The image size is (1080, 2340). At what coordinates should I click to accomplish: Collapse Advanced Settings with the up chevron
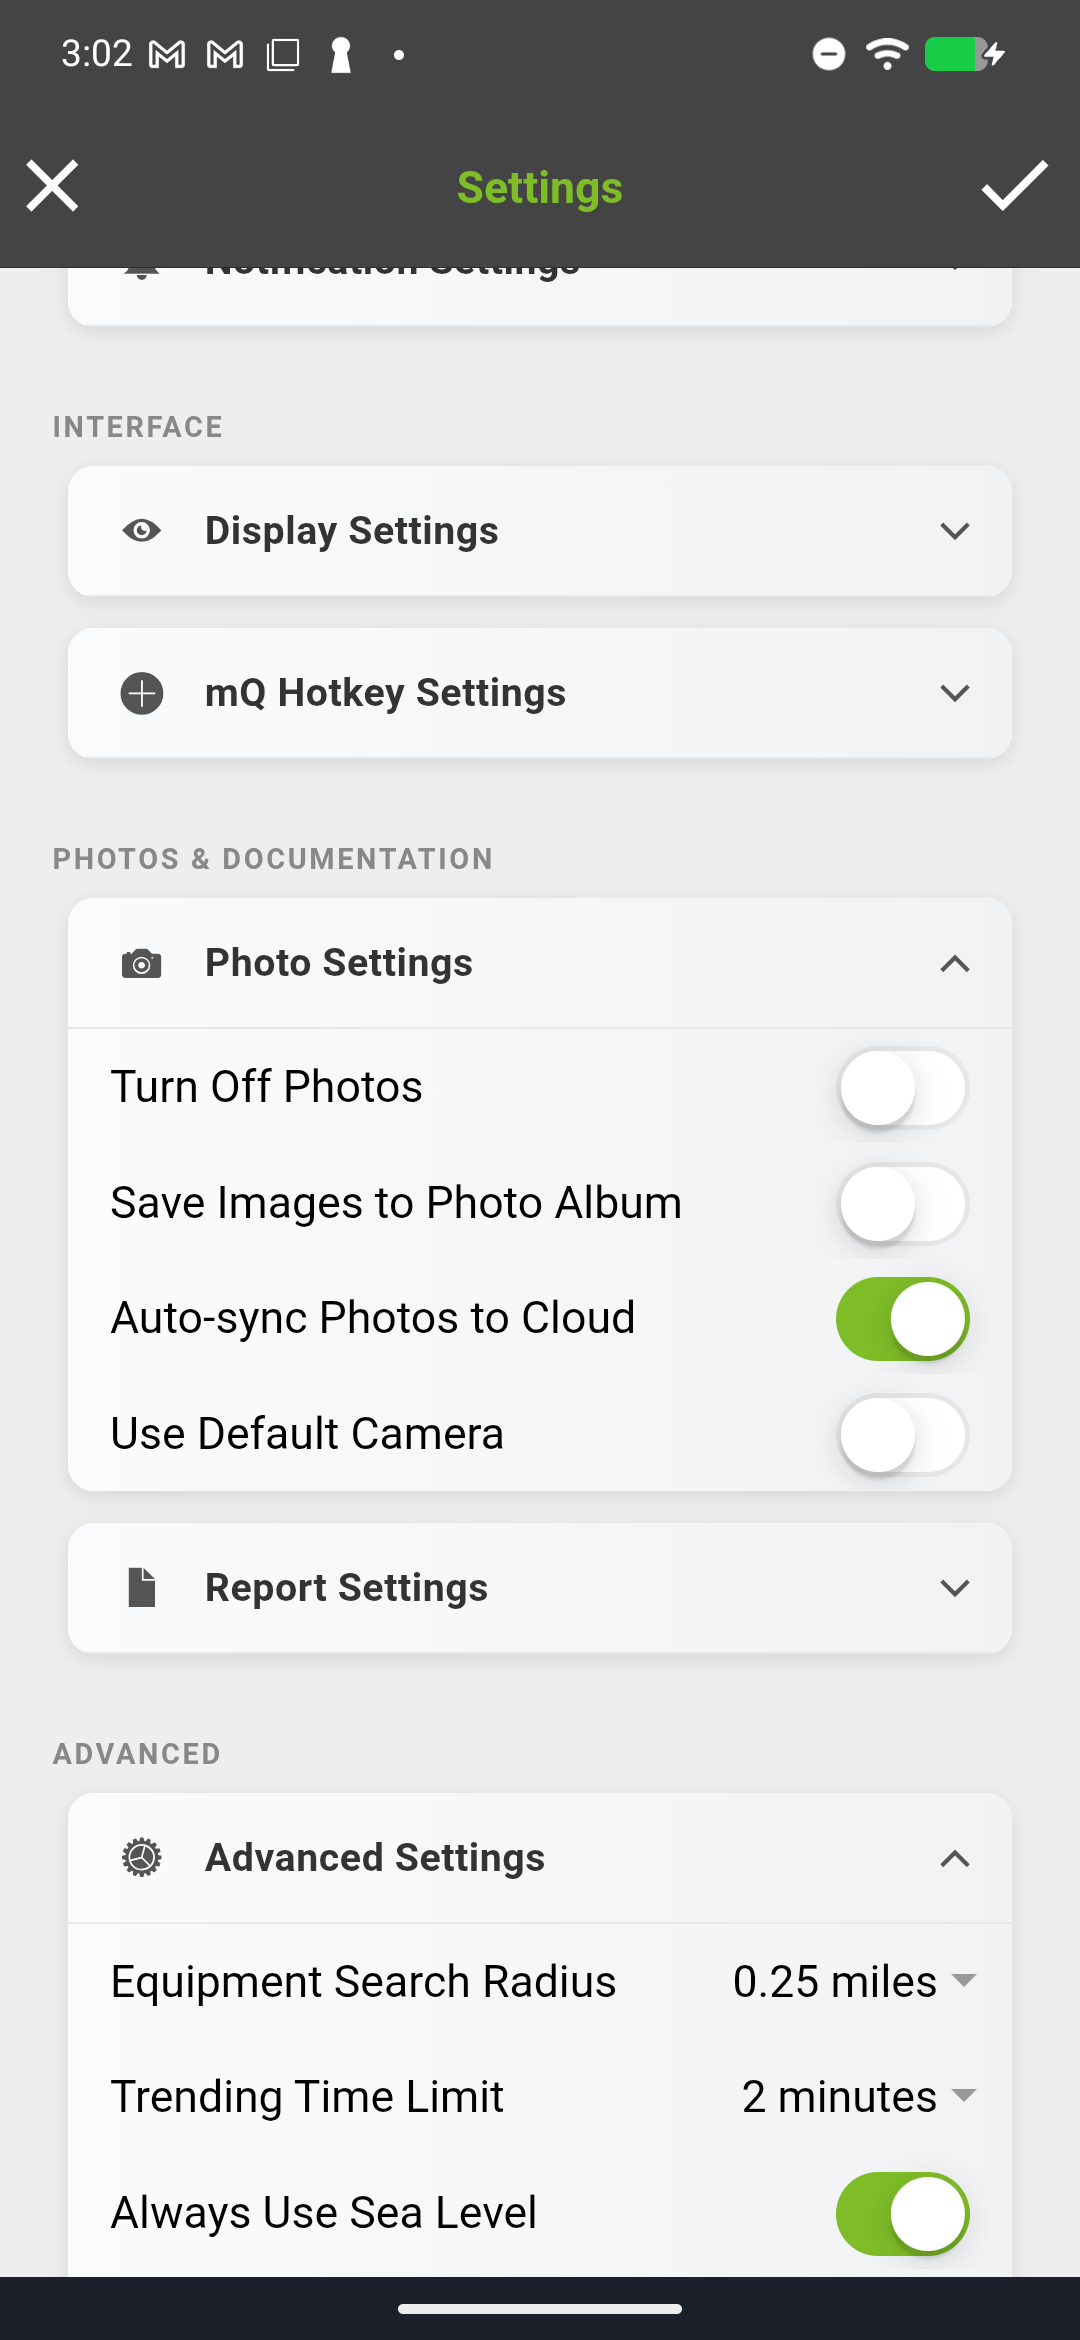tap(955, 1859)
